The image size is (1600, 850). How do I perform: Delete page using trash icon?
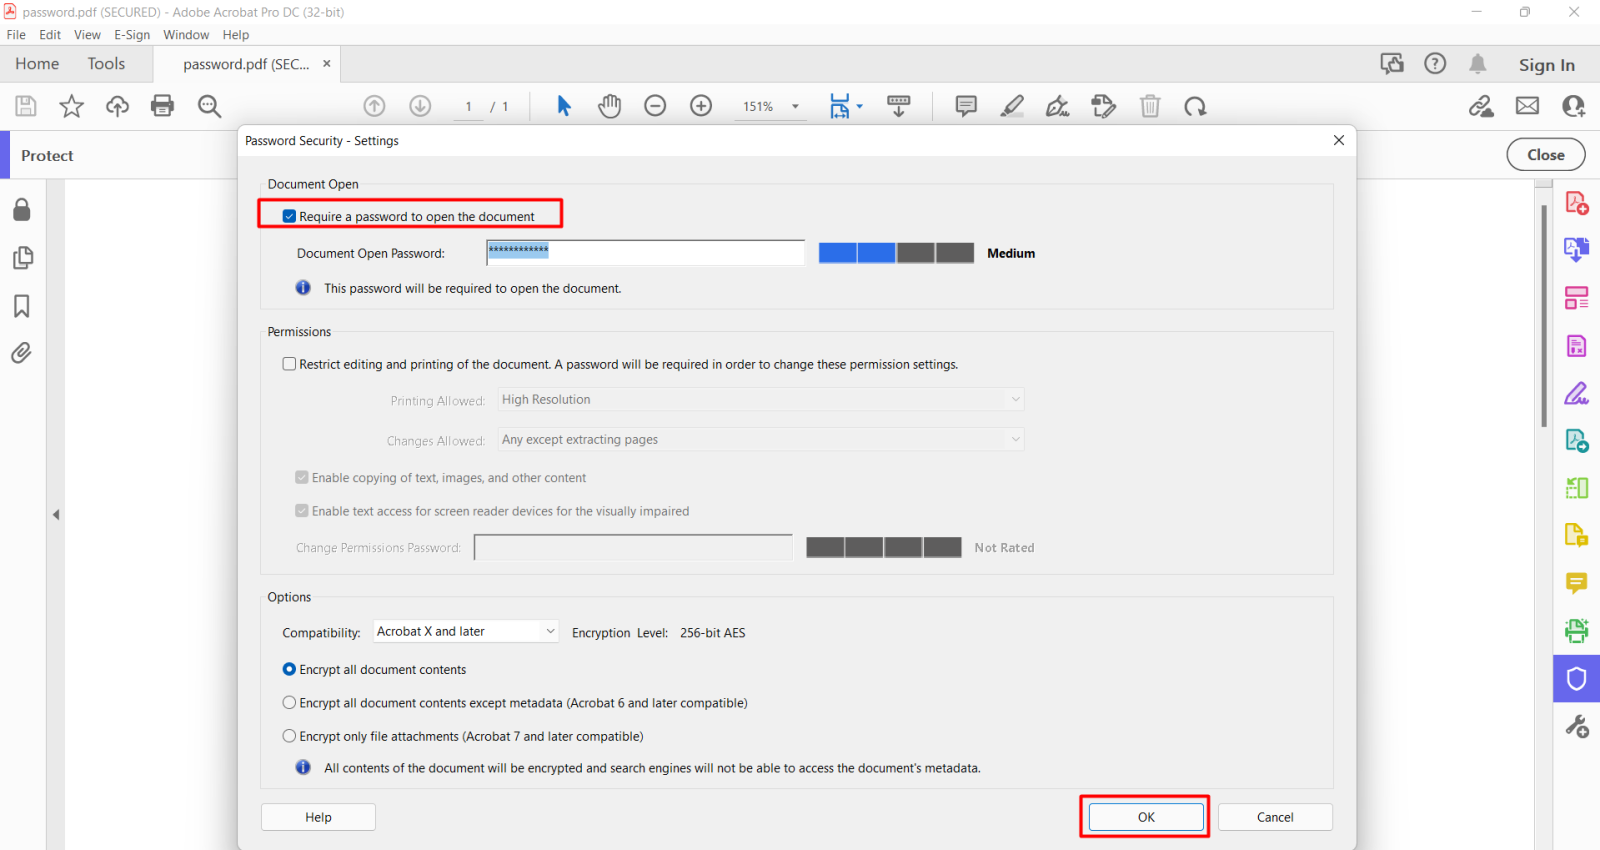click(1150, 106)
